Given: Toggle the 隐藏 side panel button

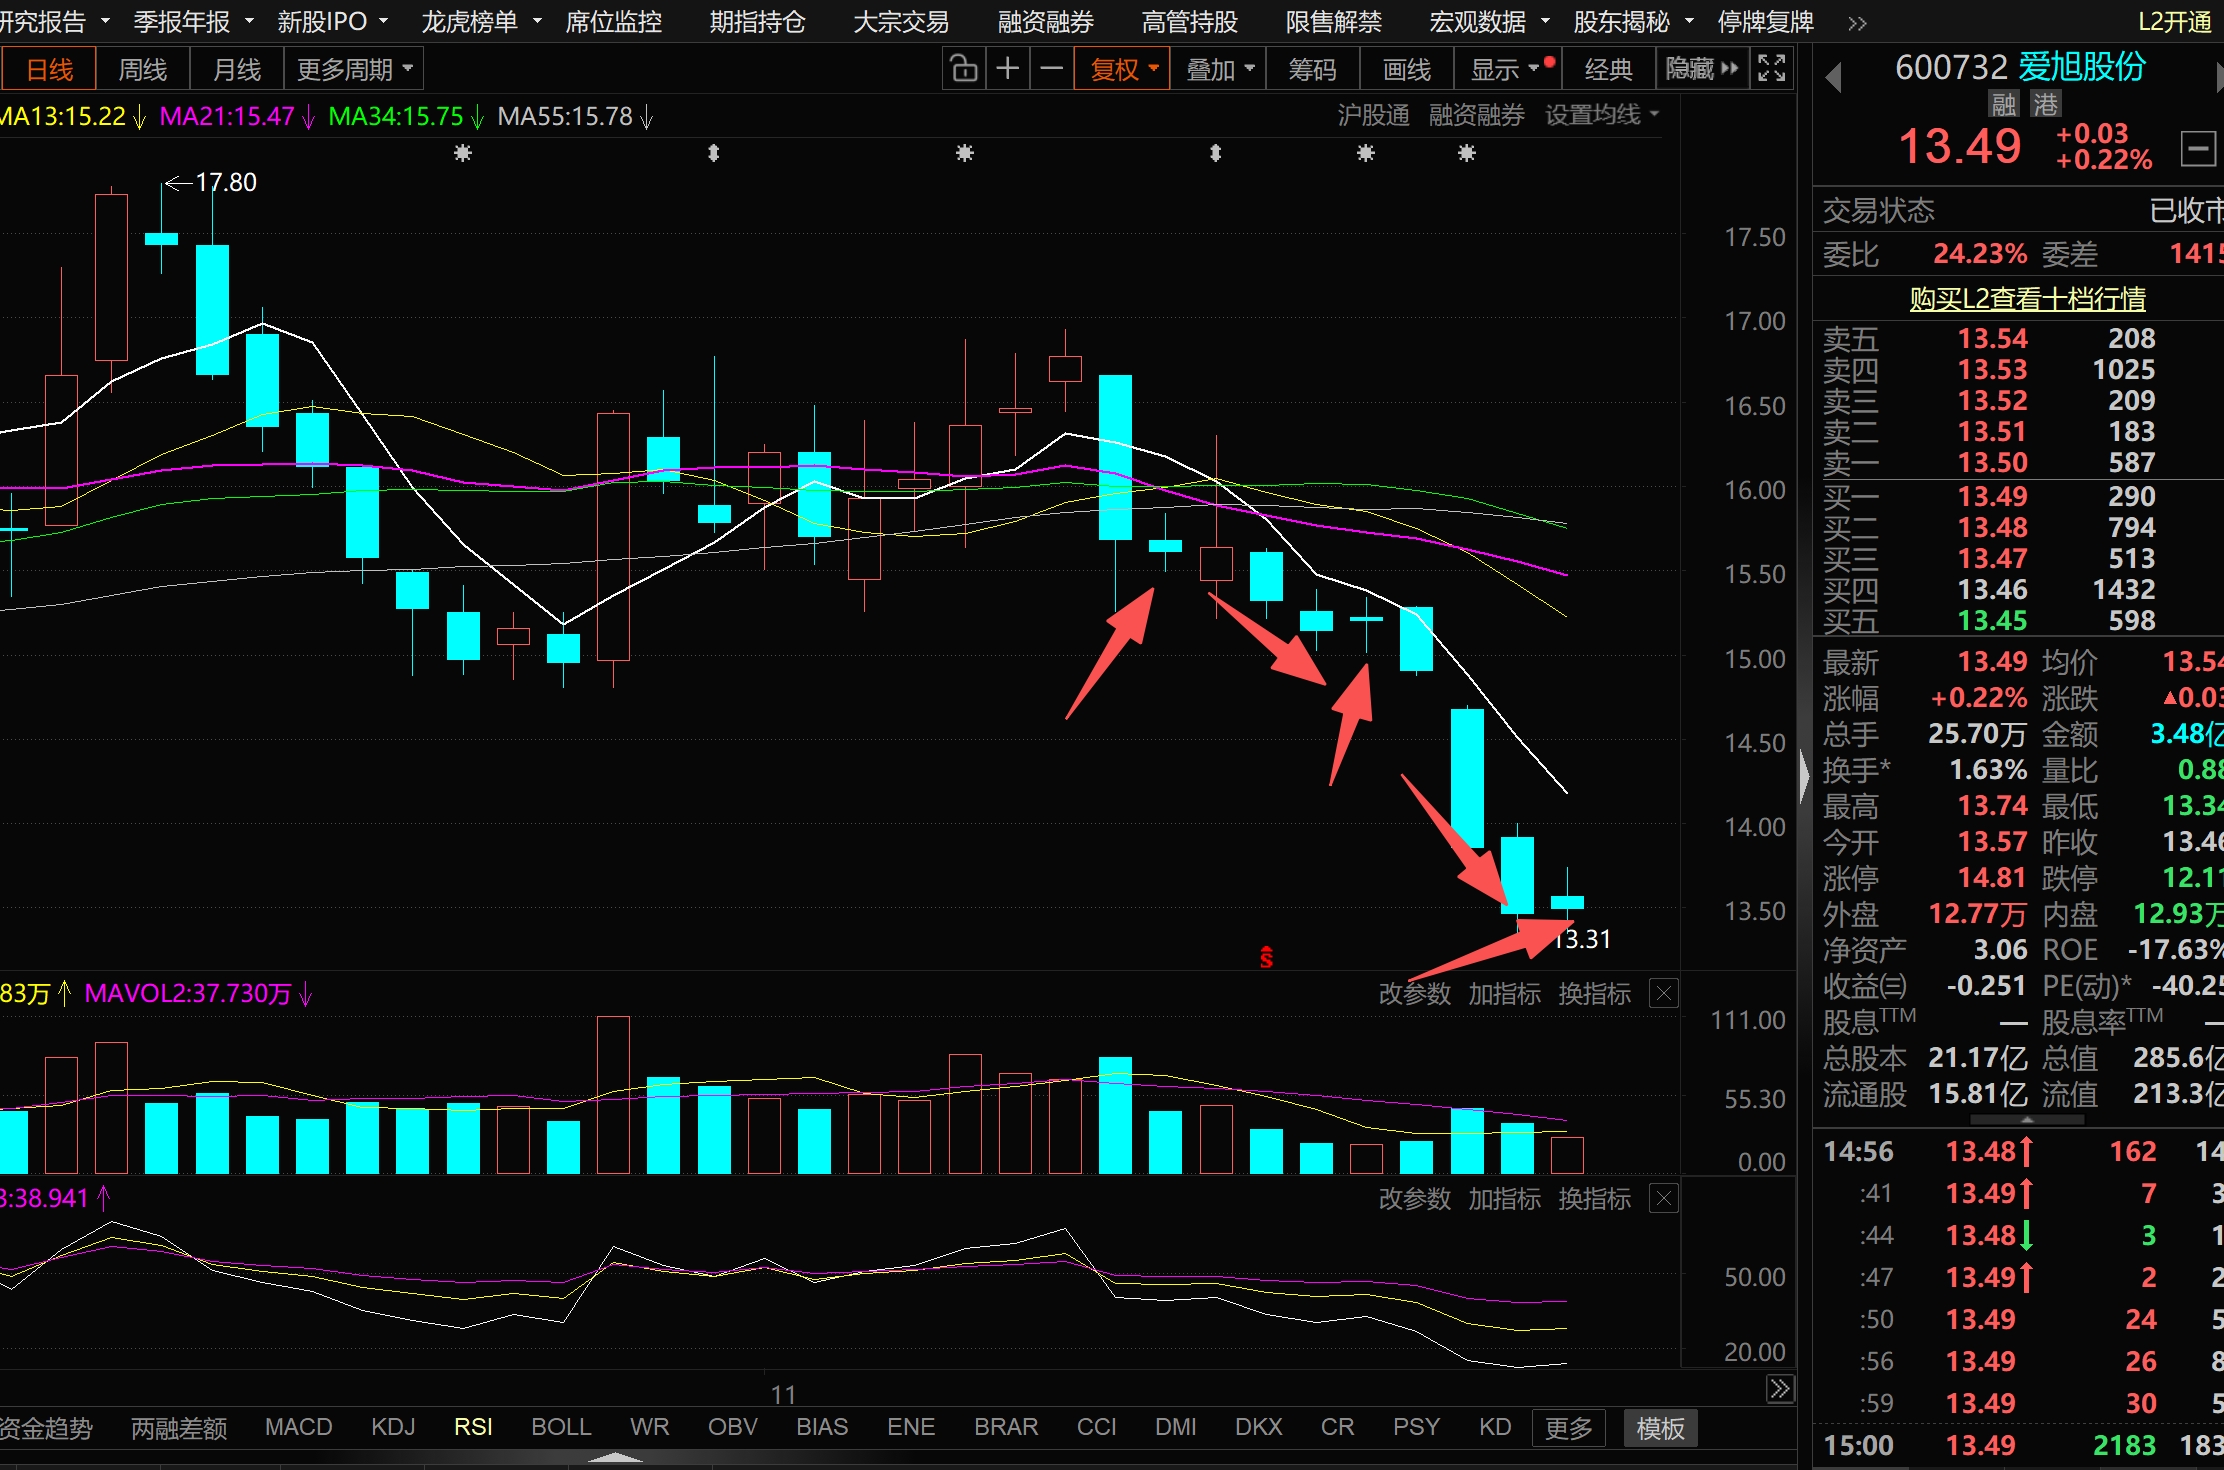Looking at the screenshot, I should coord(1701,69).
